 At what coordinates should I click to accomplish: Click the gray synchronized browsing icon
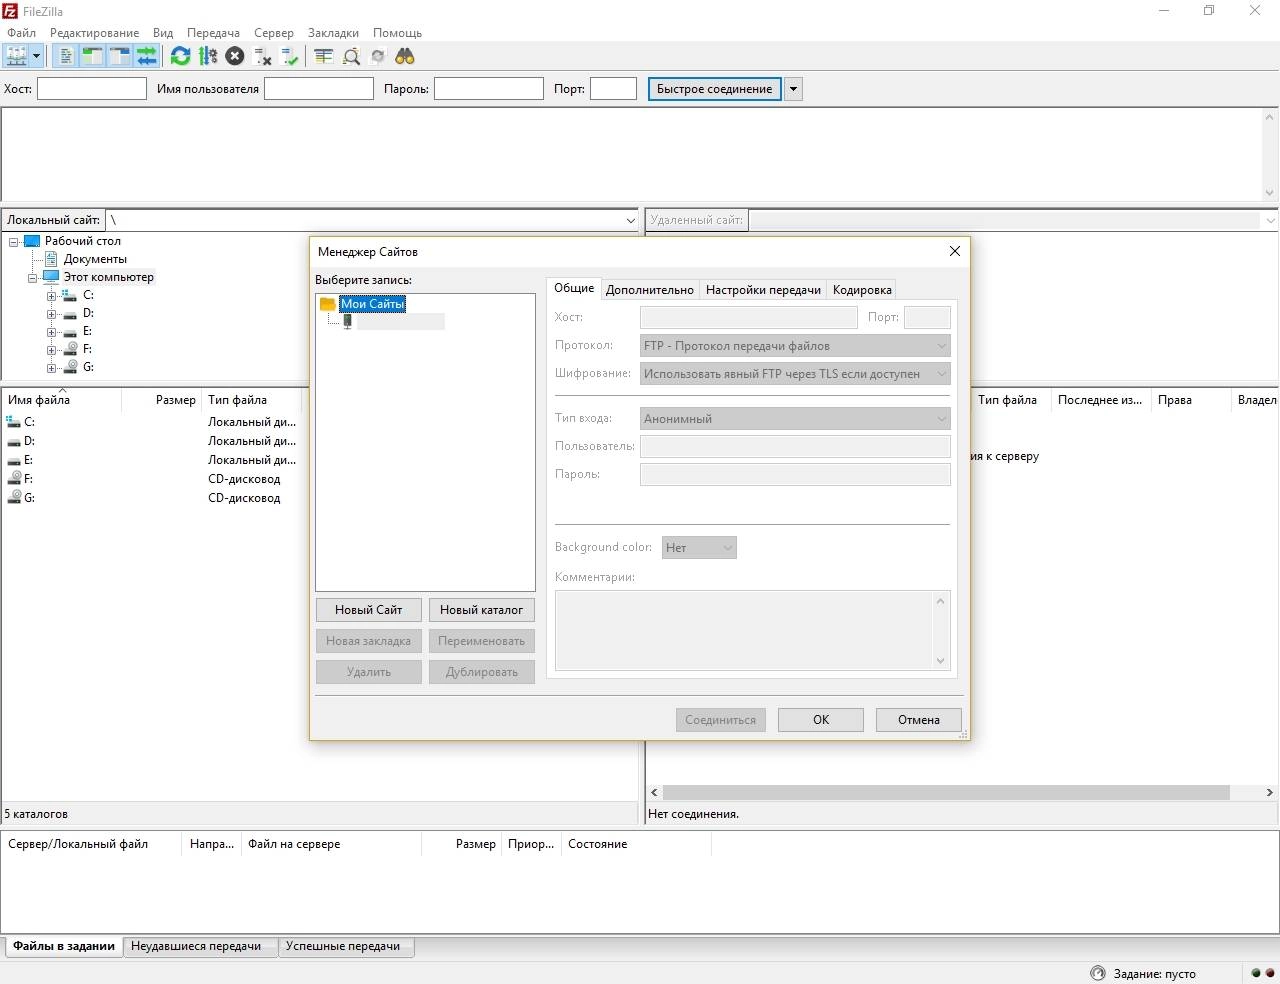378,56
